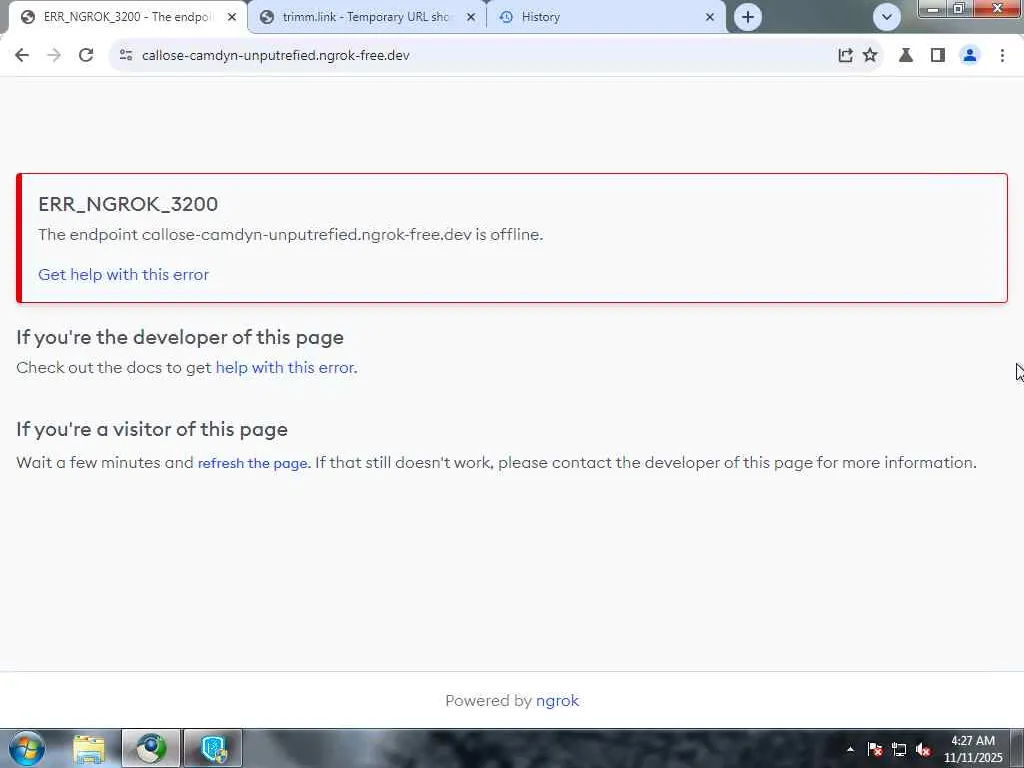The width and height of the screenshot is (1024, 768).
Task: Click the share this page icon
Action: pos(845,55)
